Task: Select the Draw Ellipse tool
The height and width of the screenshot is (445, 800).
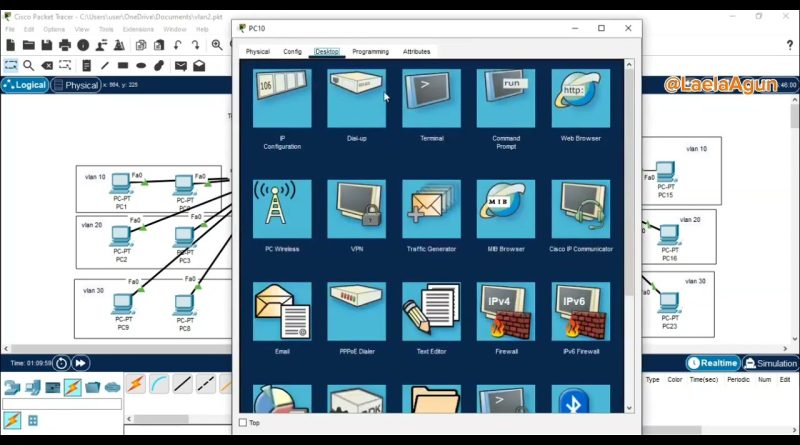Action: click(x=141, y=65)
